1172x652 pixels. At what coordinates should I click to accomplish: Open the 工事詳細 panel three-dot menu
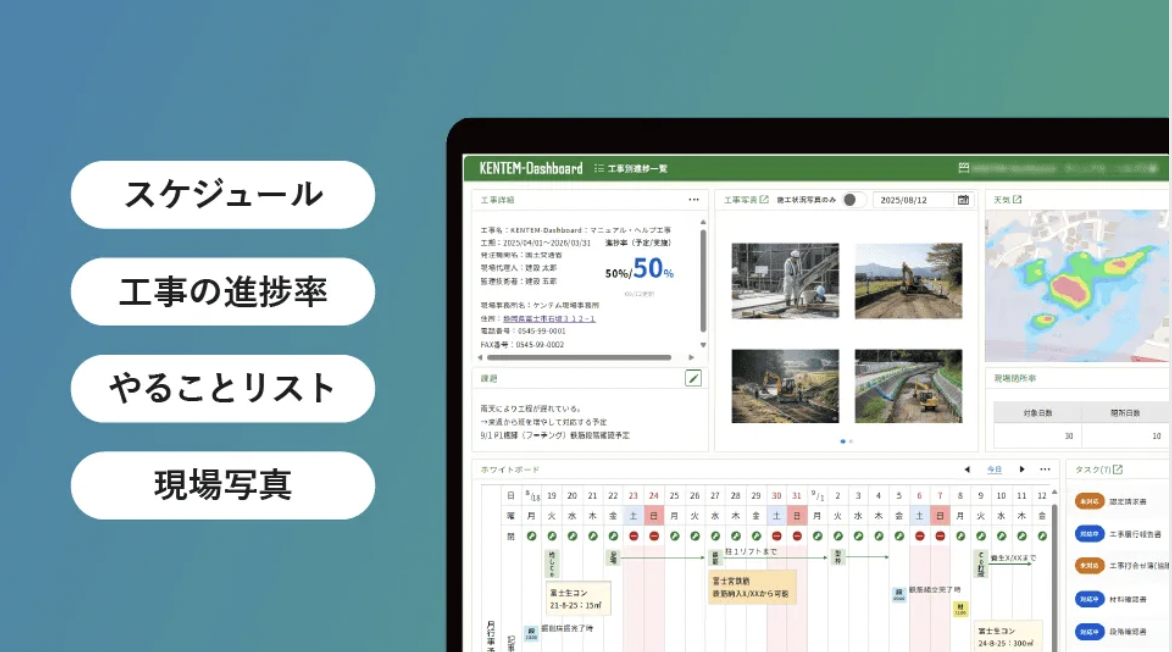click(694, 200)
